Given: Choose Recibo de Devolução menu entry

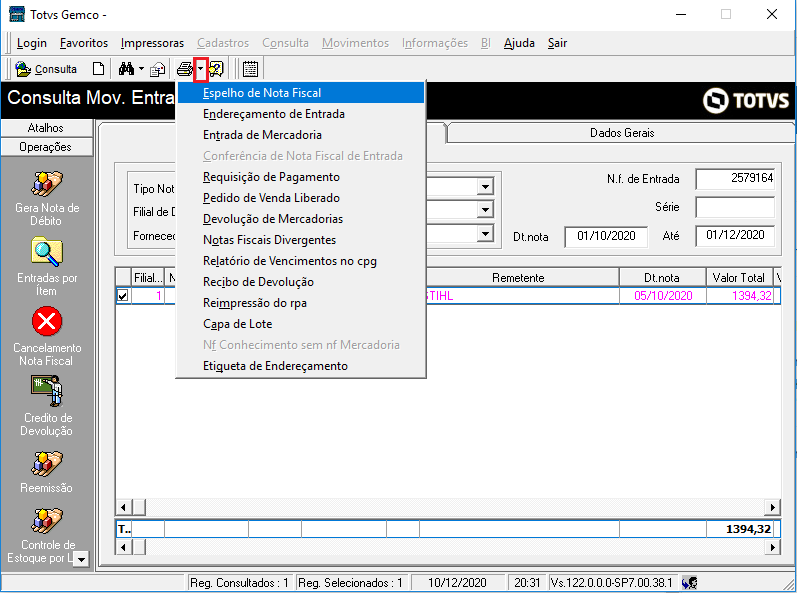Looking at the screenshot, I should coord(301,282).
